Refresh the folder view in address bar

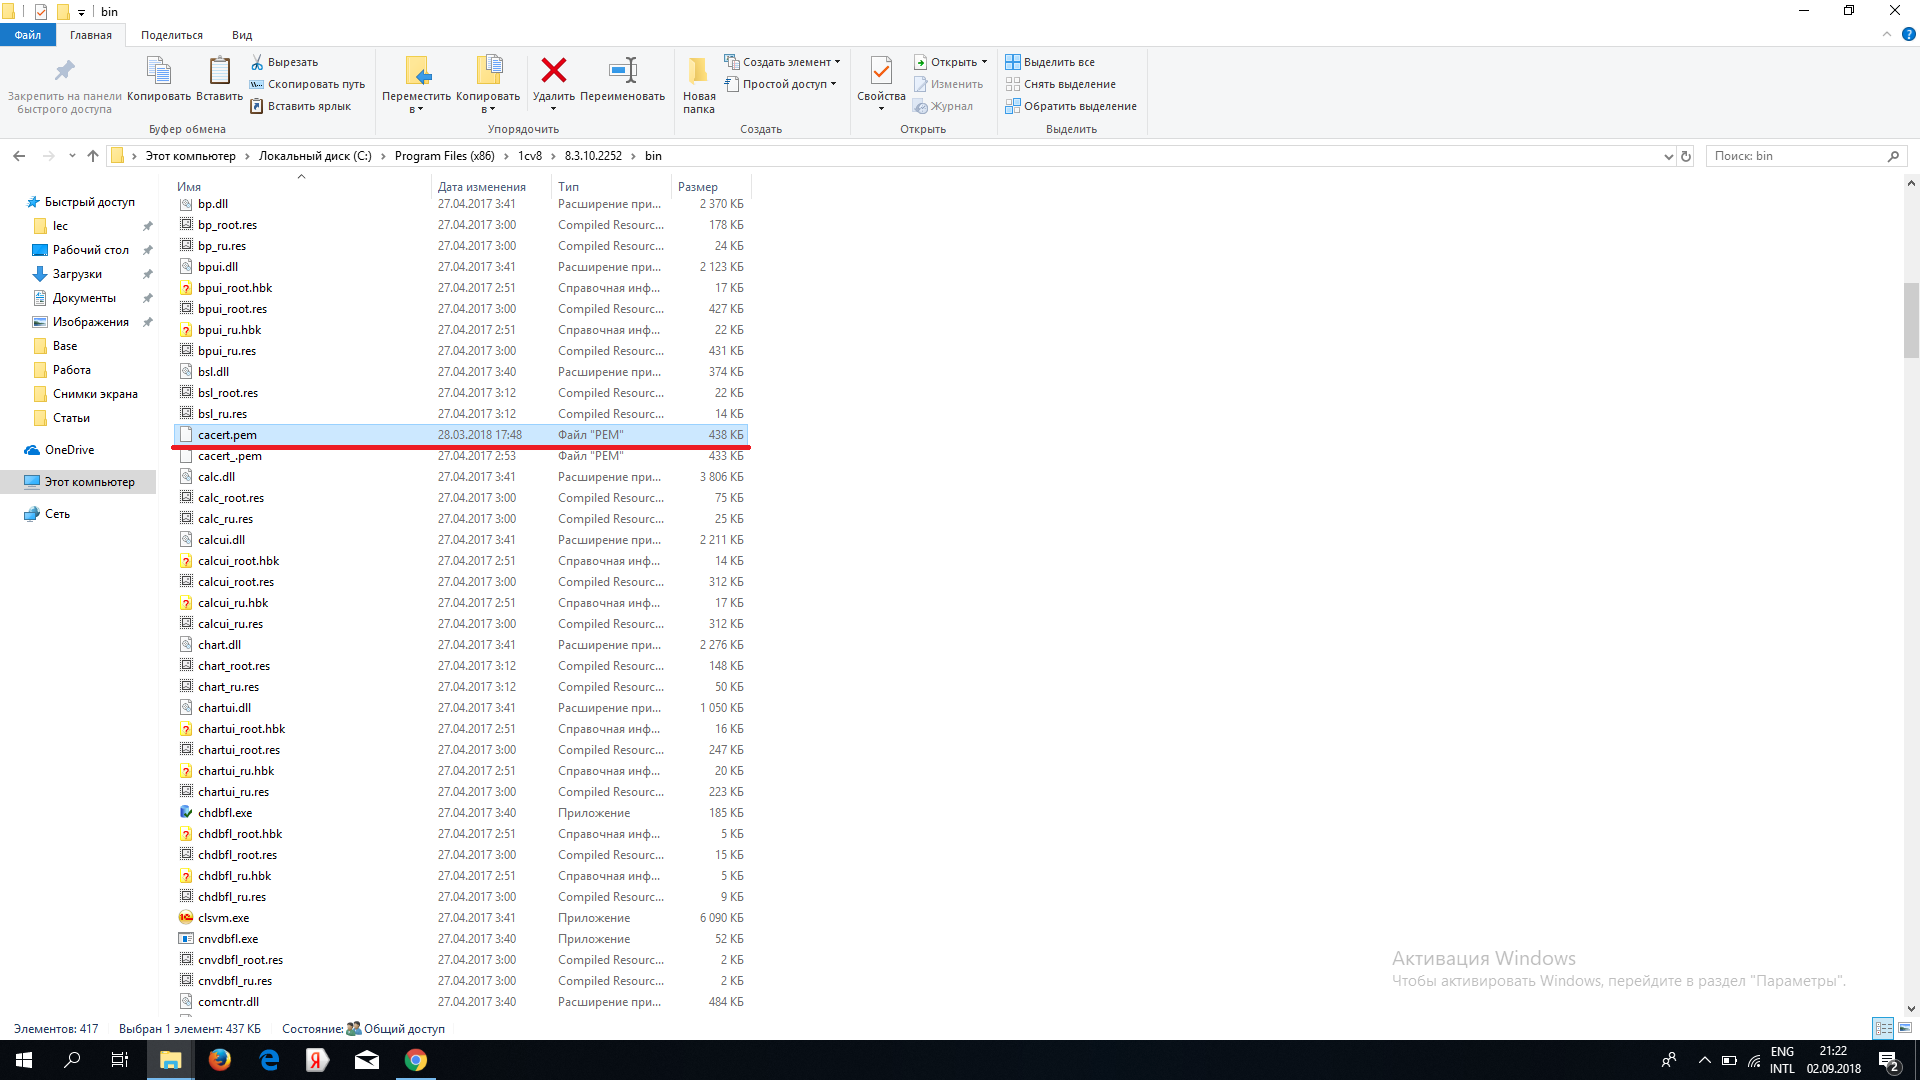click(x=1686, y=156)
